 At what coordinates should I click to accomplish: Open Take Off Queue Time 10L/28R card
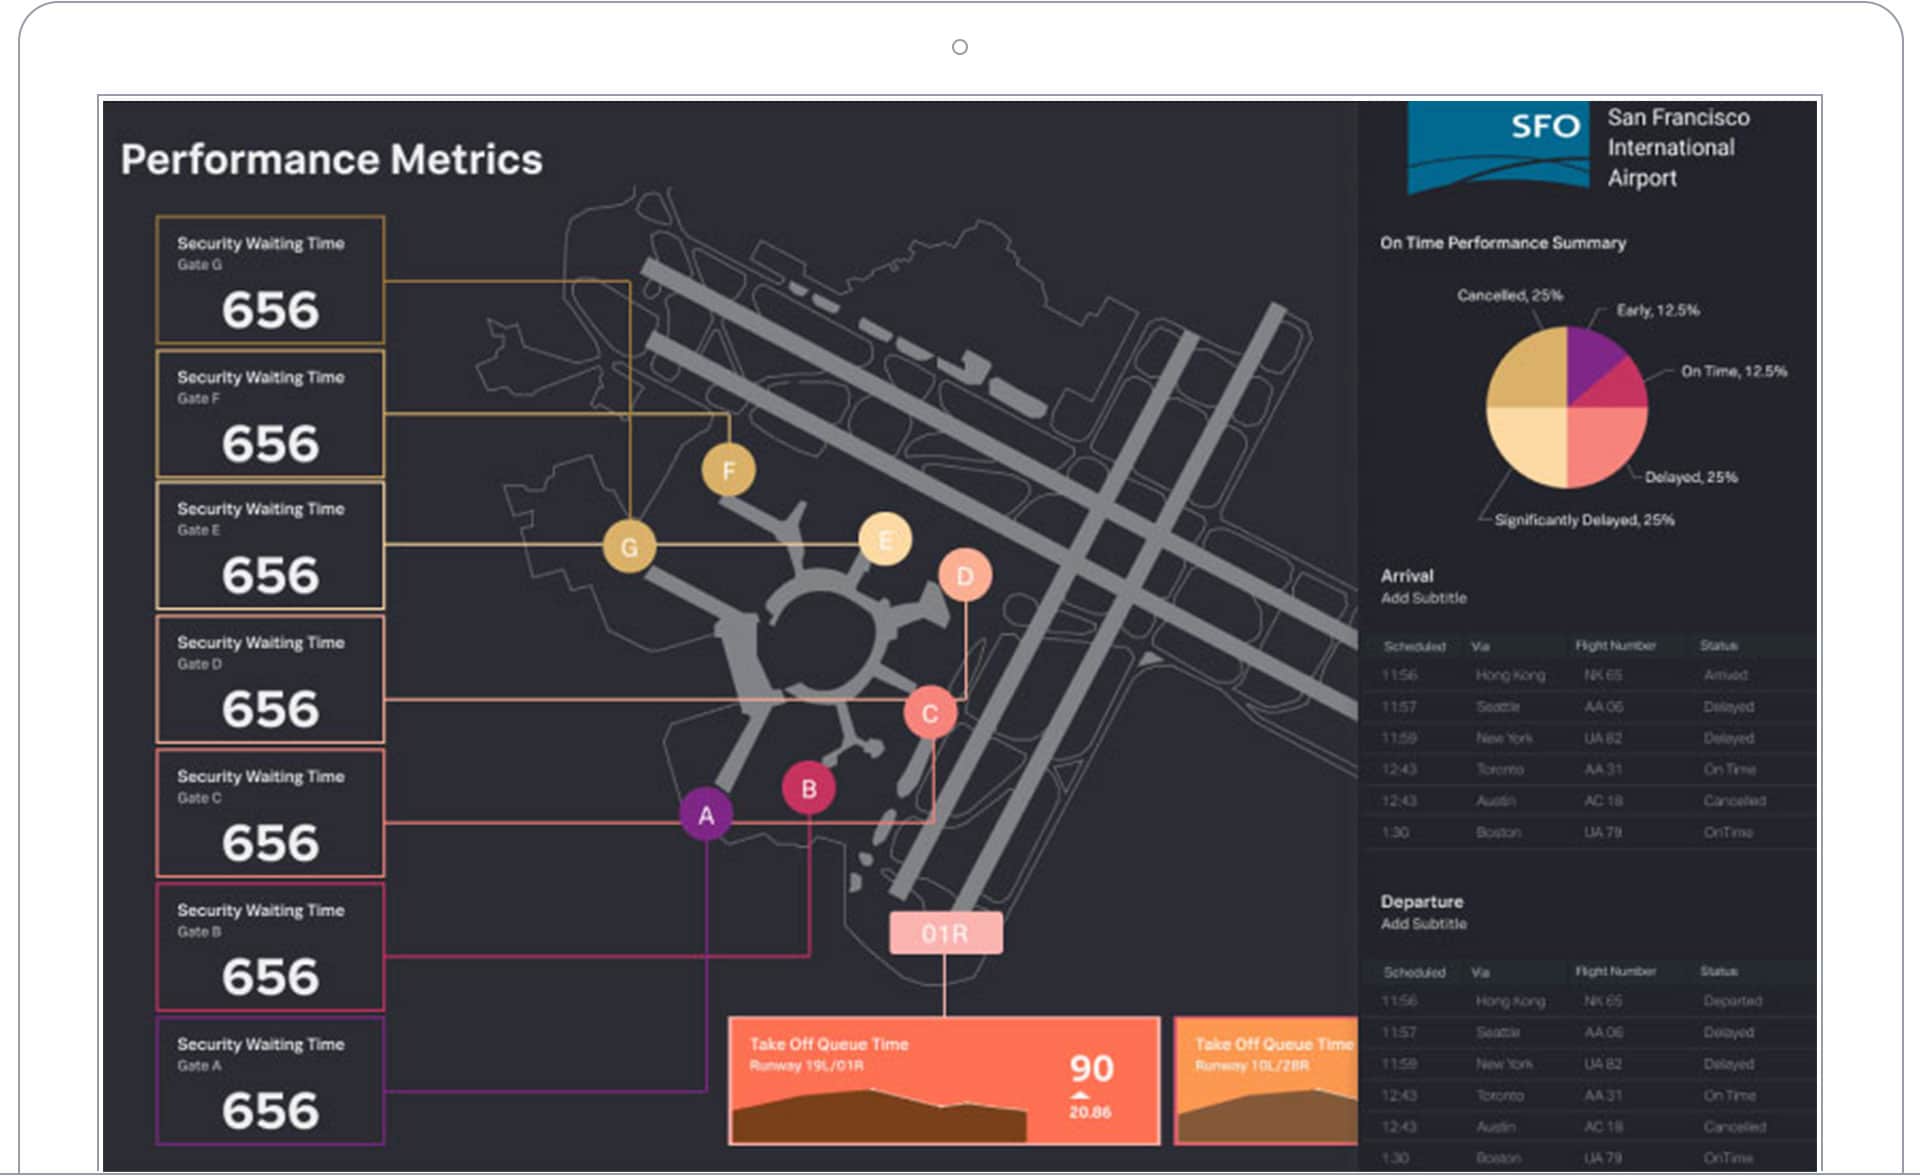click(x=1266, y=1081)
